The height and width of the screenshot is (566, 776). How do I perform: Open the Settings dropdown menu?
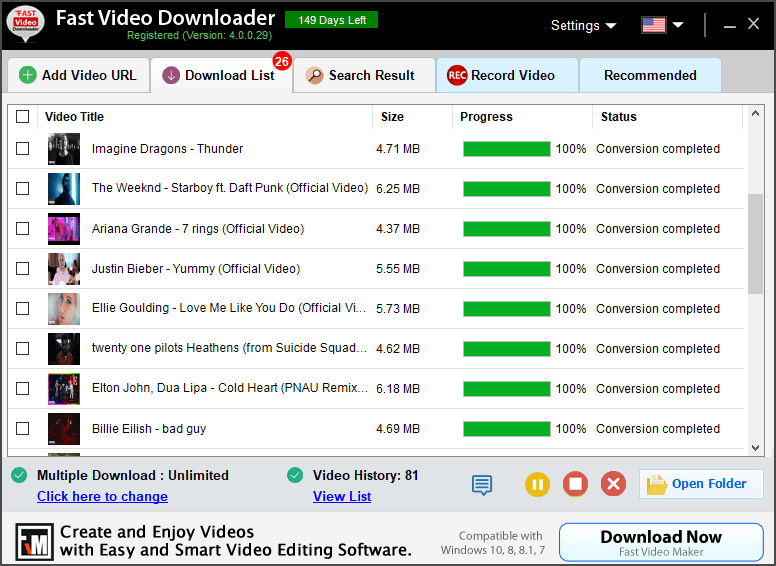[583, 25]
